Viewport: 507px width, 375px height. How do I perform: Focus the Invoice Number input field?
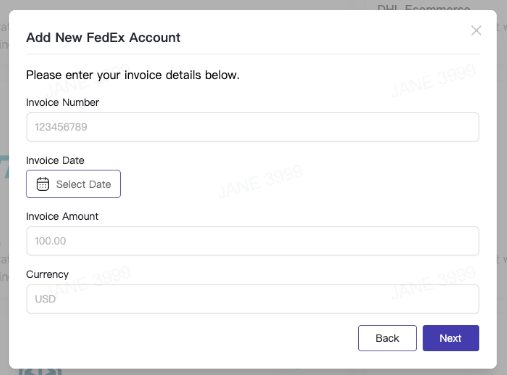click(253, 127)
